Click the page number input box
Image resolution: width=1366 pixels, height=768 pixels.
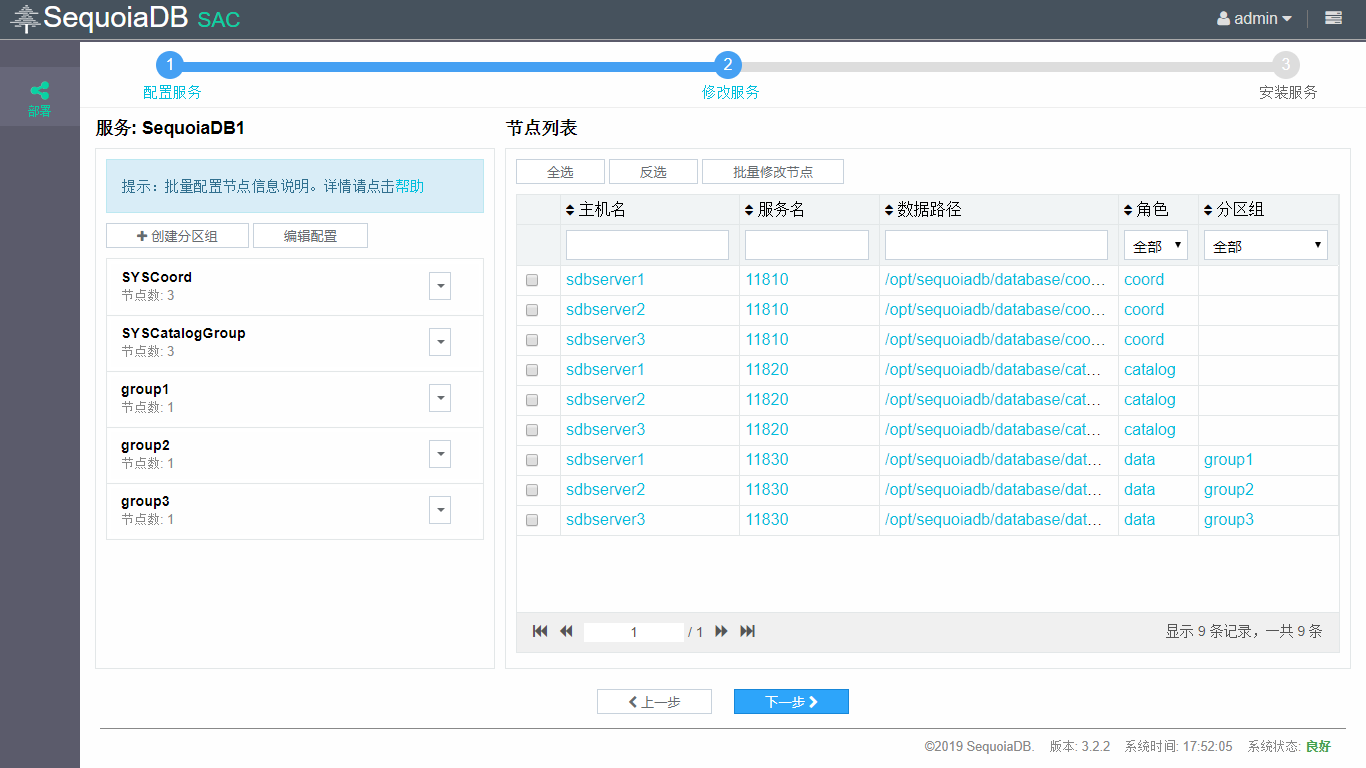coord(634,632)
